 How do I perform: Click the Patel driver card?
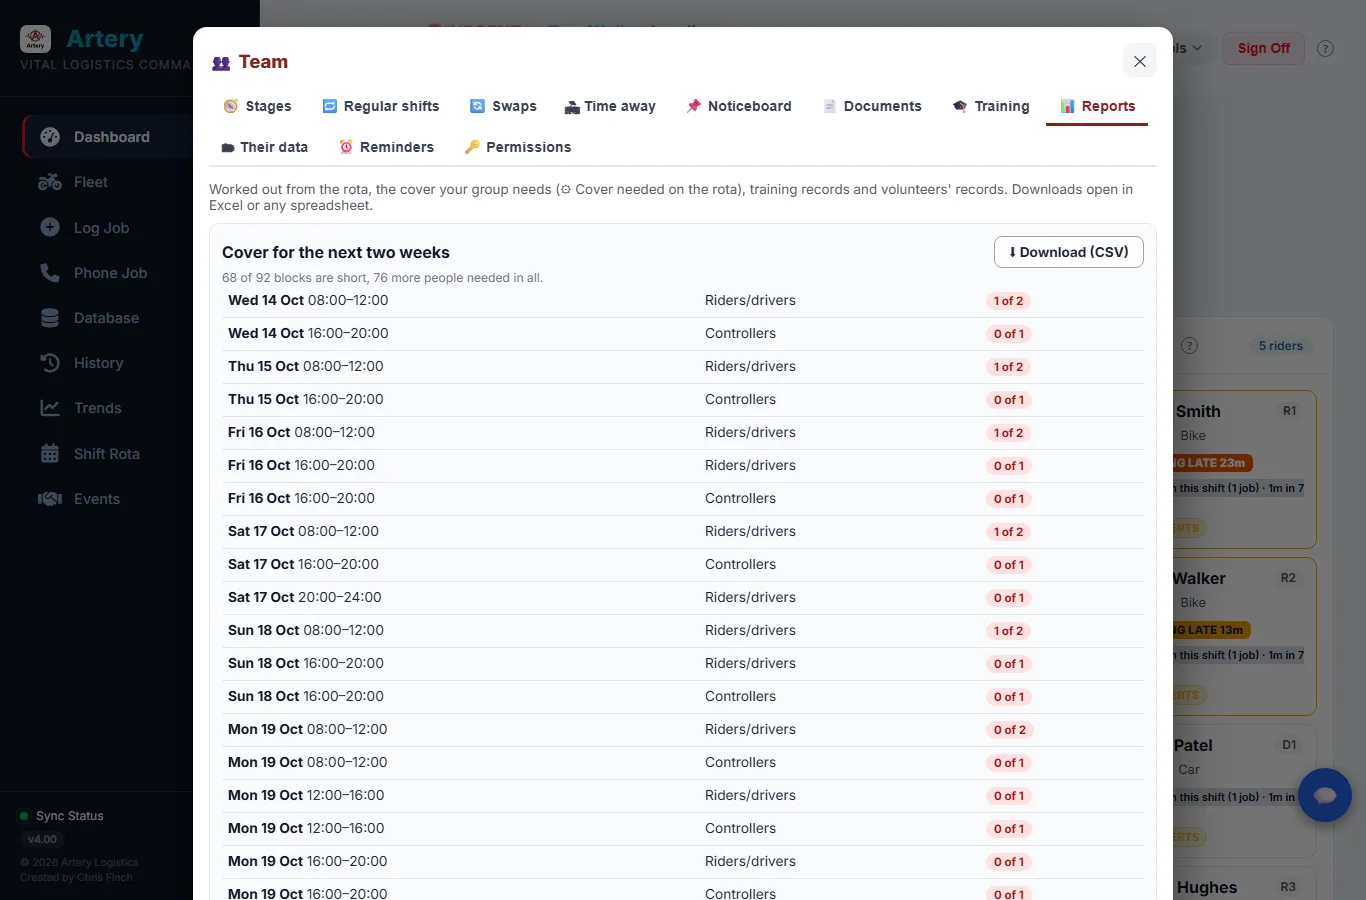1244,791
